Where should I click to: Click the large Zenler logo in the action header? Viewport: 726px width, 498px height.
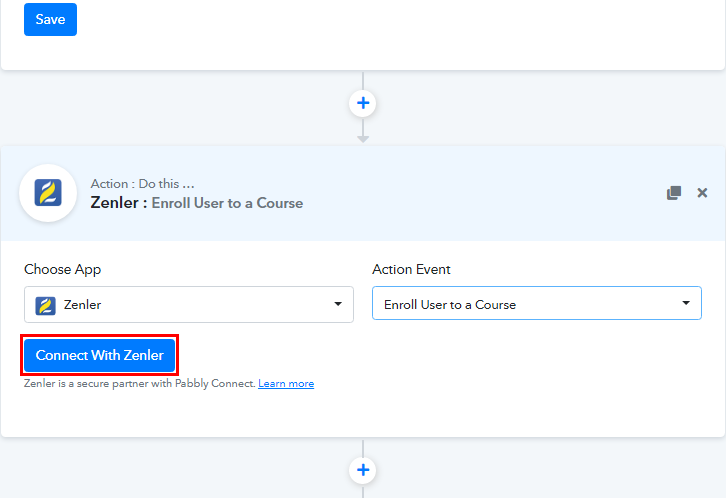coord(48,193)
